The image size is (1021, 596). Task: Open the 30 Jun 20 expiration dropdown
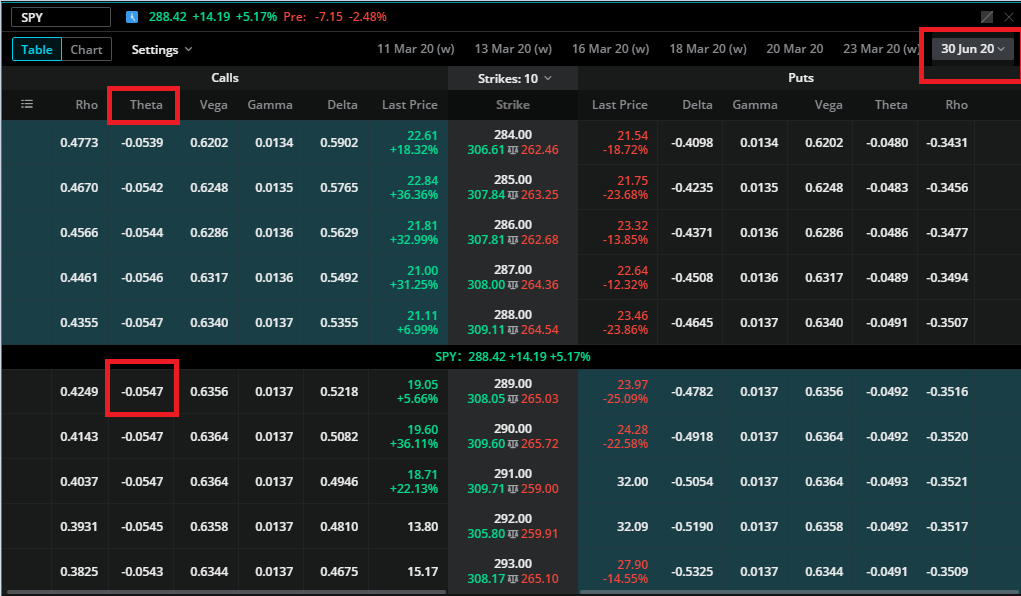[973, 49]
